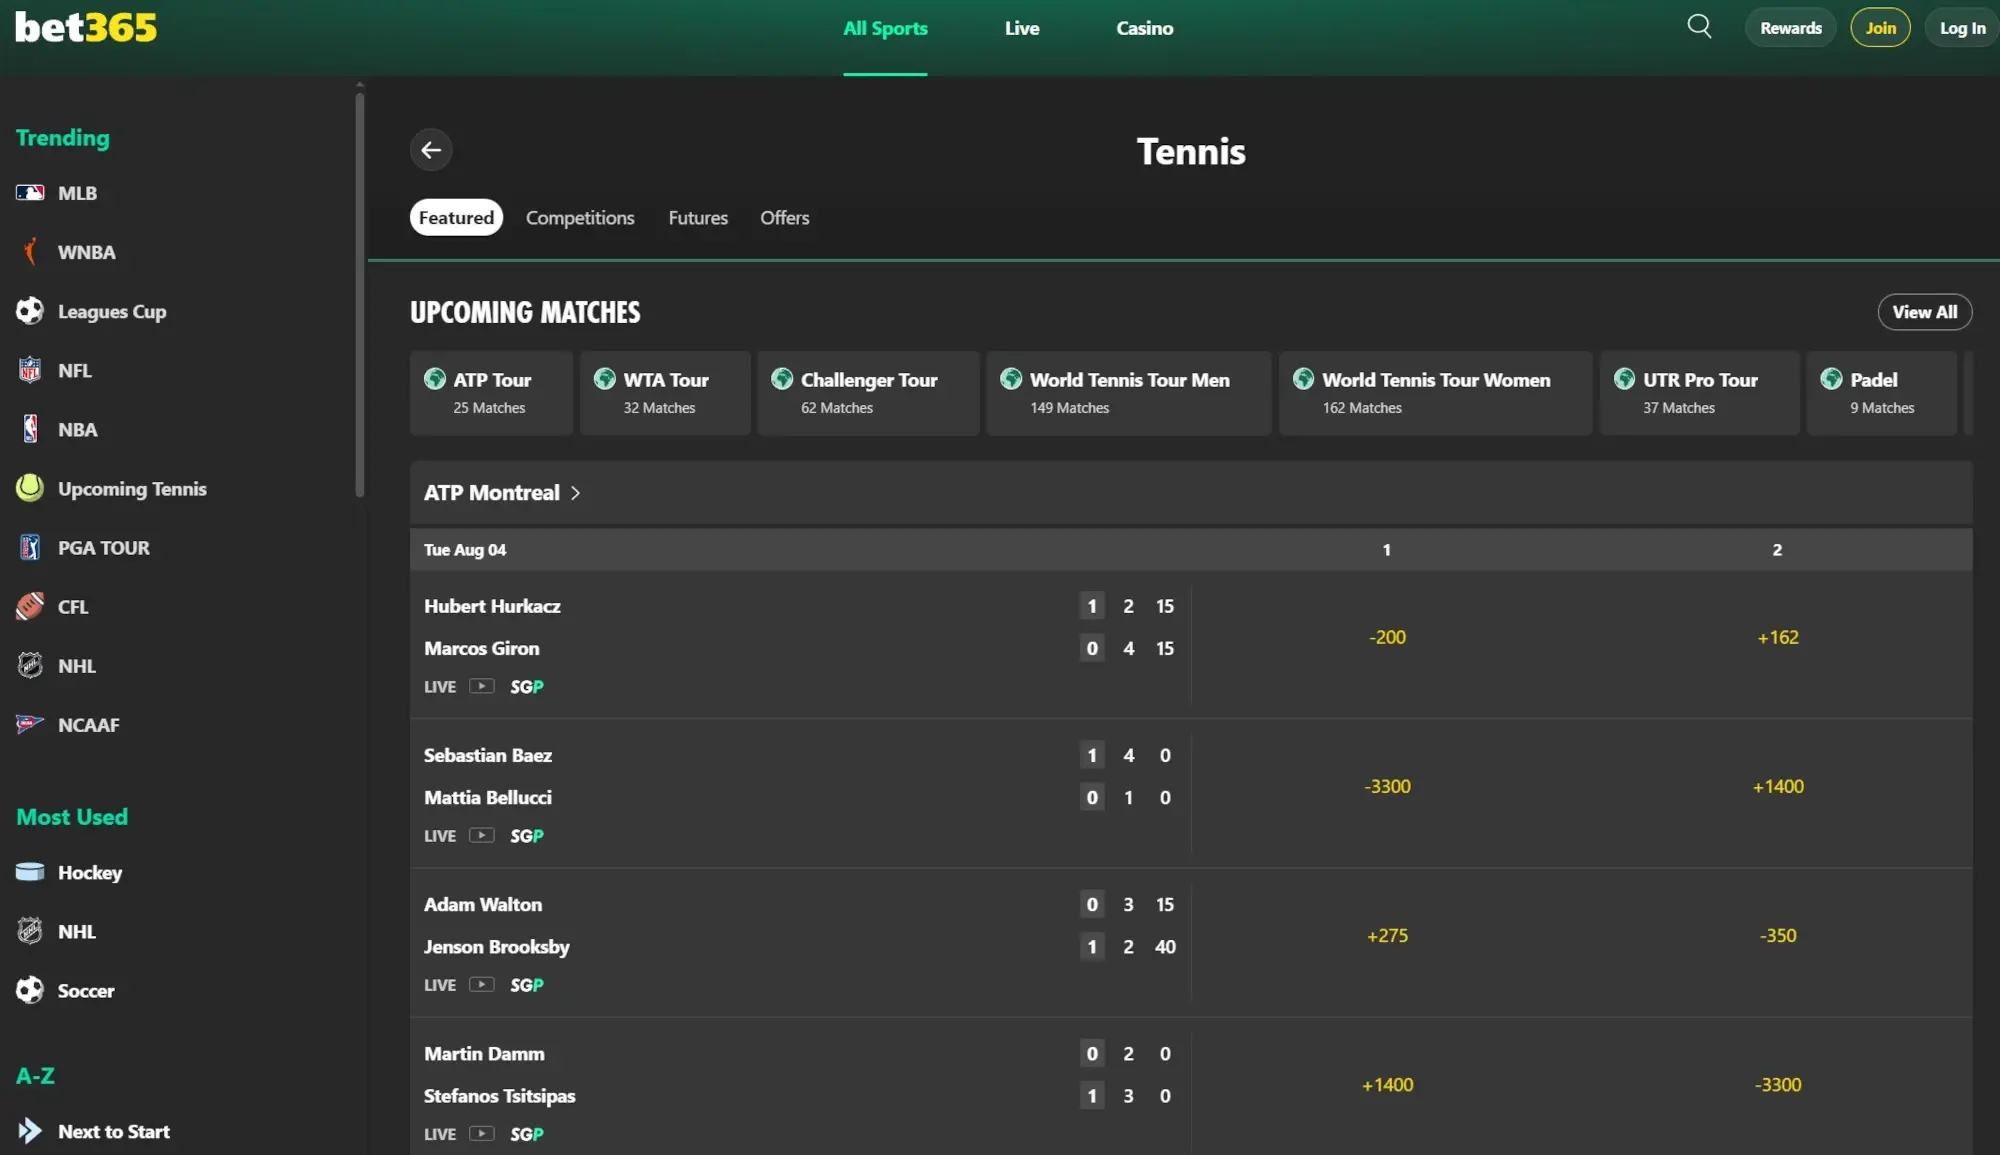Click Padel globe icon
2000x1155 pixels.
pos(1831,379)
